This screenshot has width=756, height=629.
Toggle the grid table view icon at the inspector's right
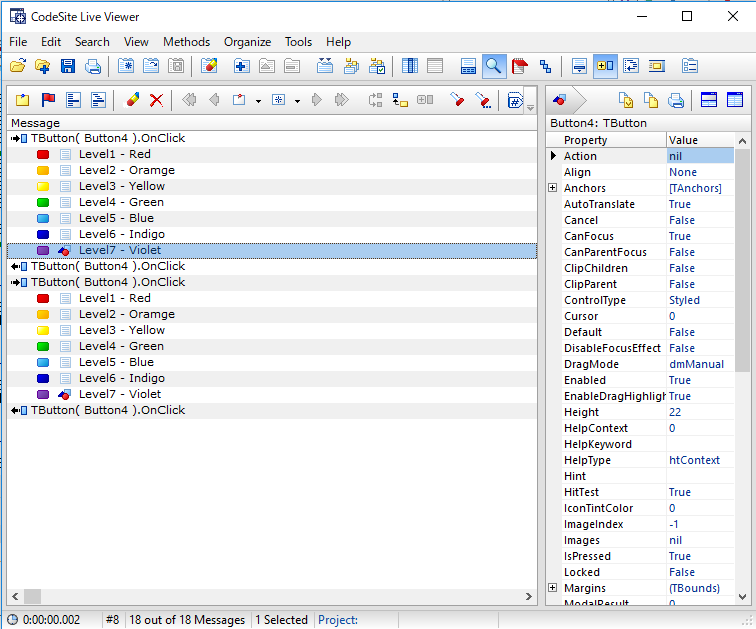[734, 100]
